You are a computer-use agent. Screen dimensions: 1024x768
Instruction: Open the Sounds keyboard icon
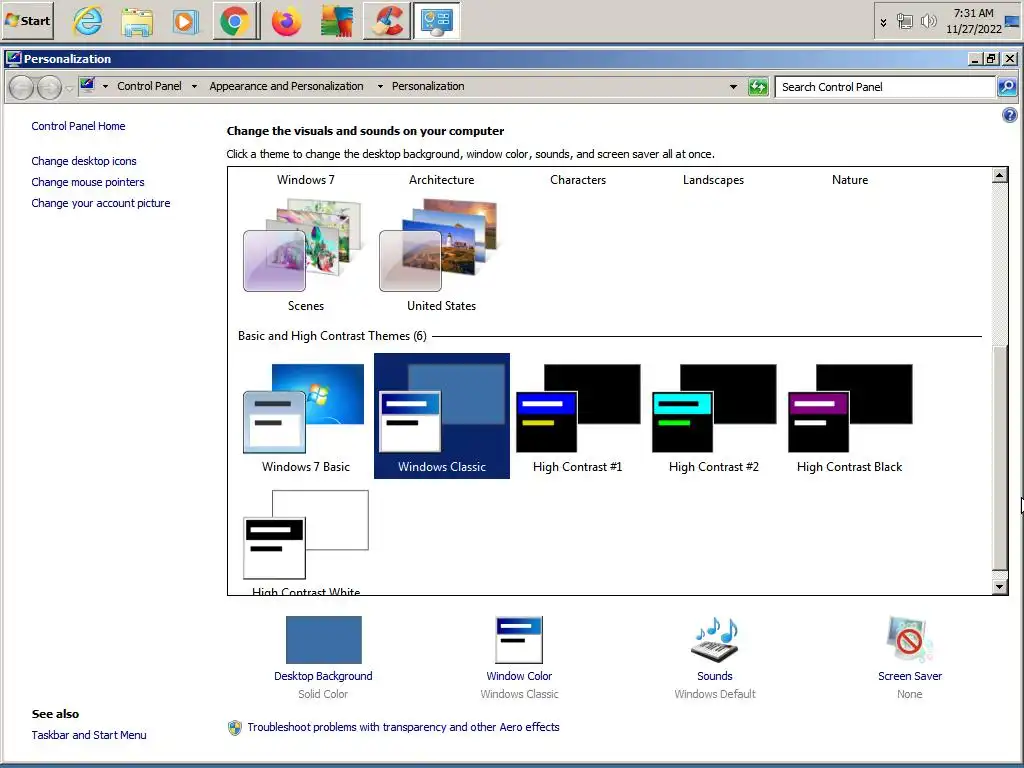click(x=714, y=639)
